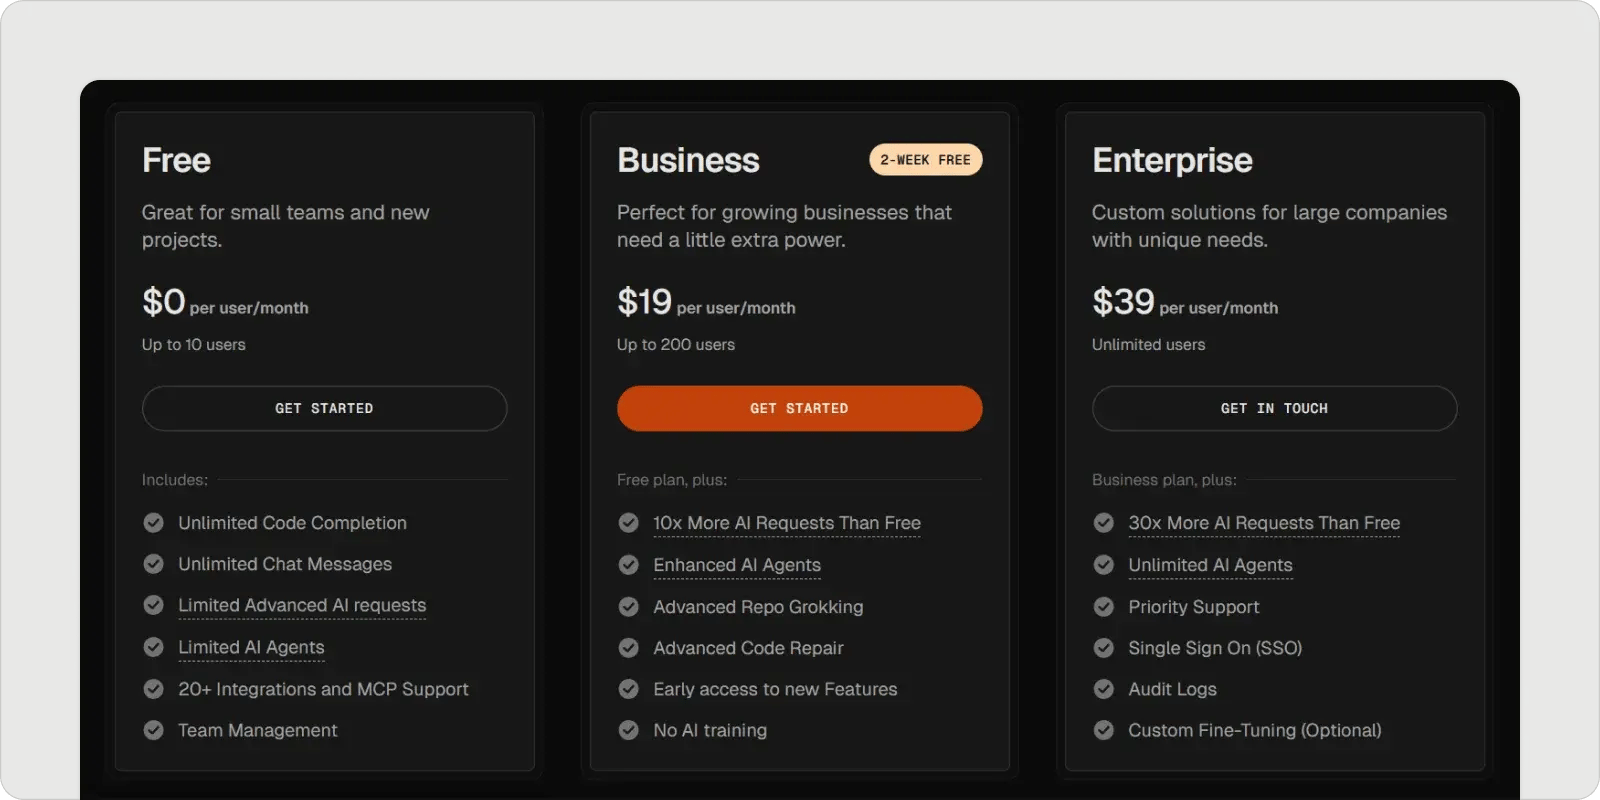The width and height of the screenshot is (1600, 800).
Task: Click the $19 Business plan price
Action: 644,301
